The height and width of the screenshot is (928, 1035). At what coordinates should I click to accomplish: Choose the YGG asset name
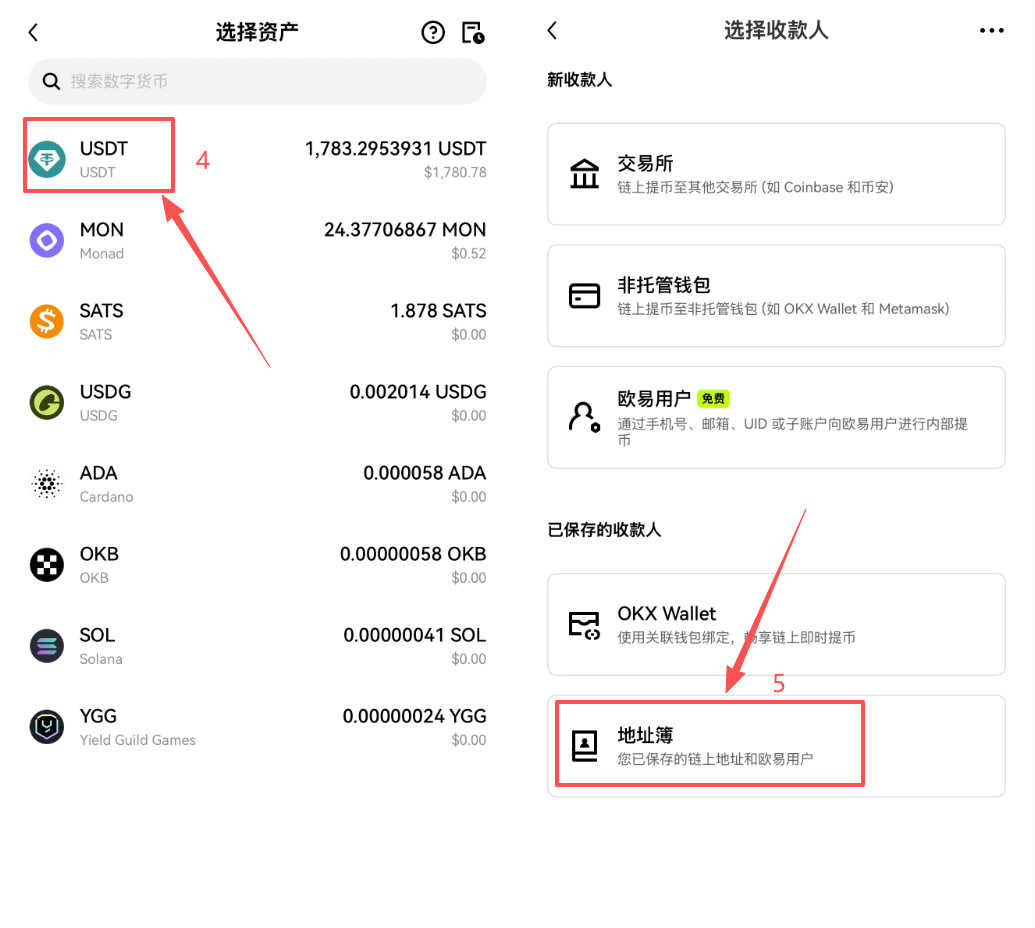[x=98, y=717]
